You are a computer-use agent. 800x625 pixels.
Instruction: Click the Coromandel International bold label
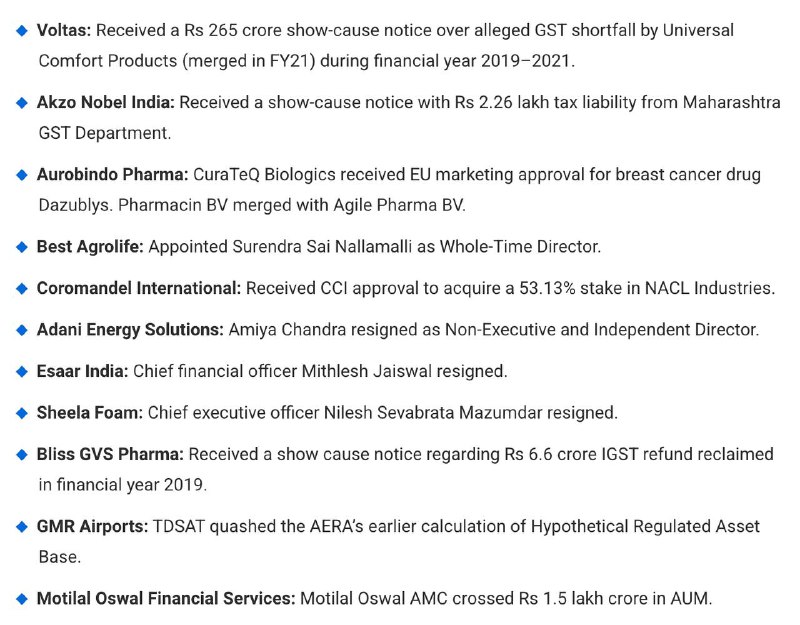(x=139, y=288)
